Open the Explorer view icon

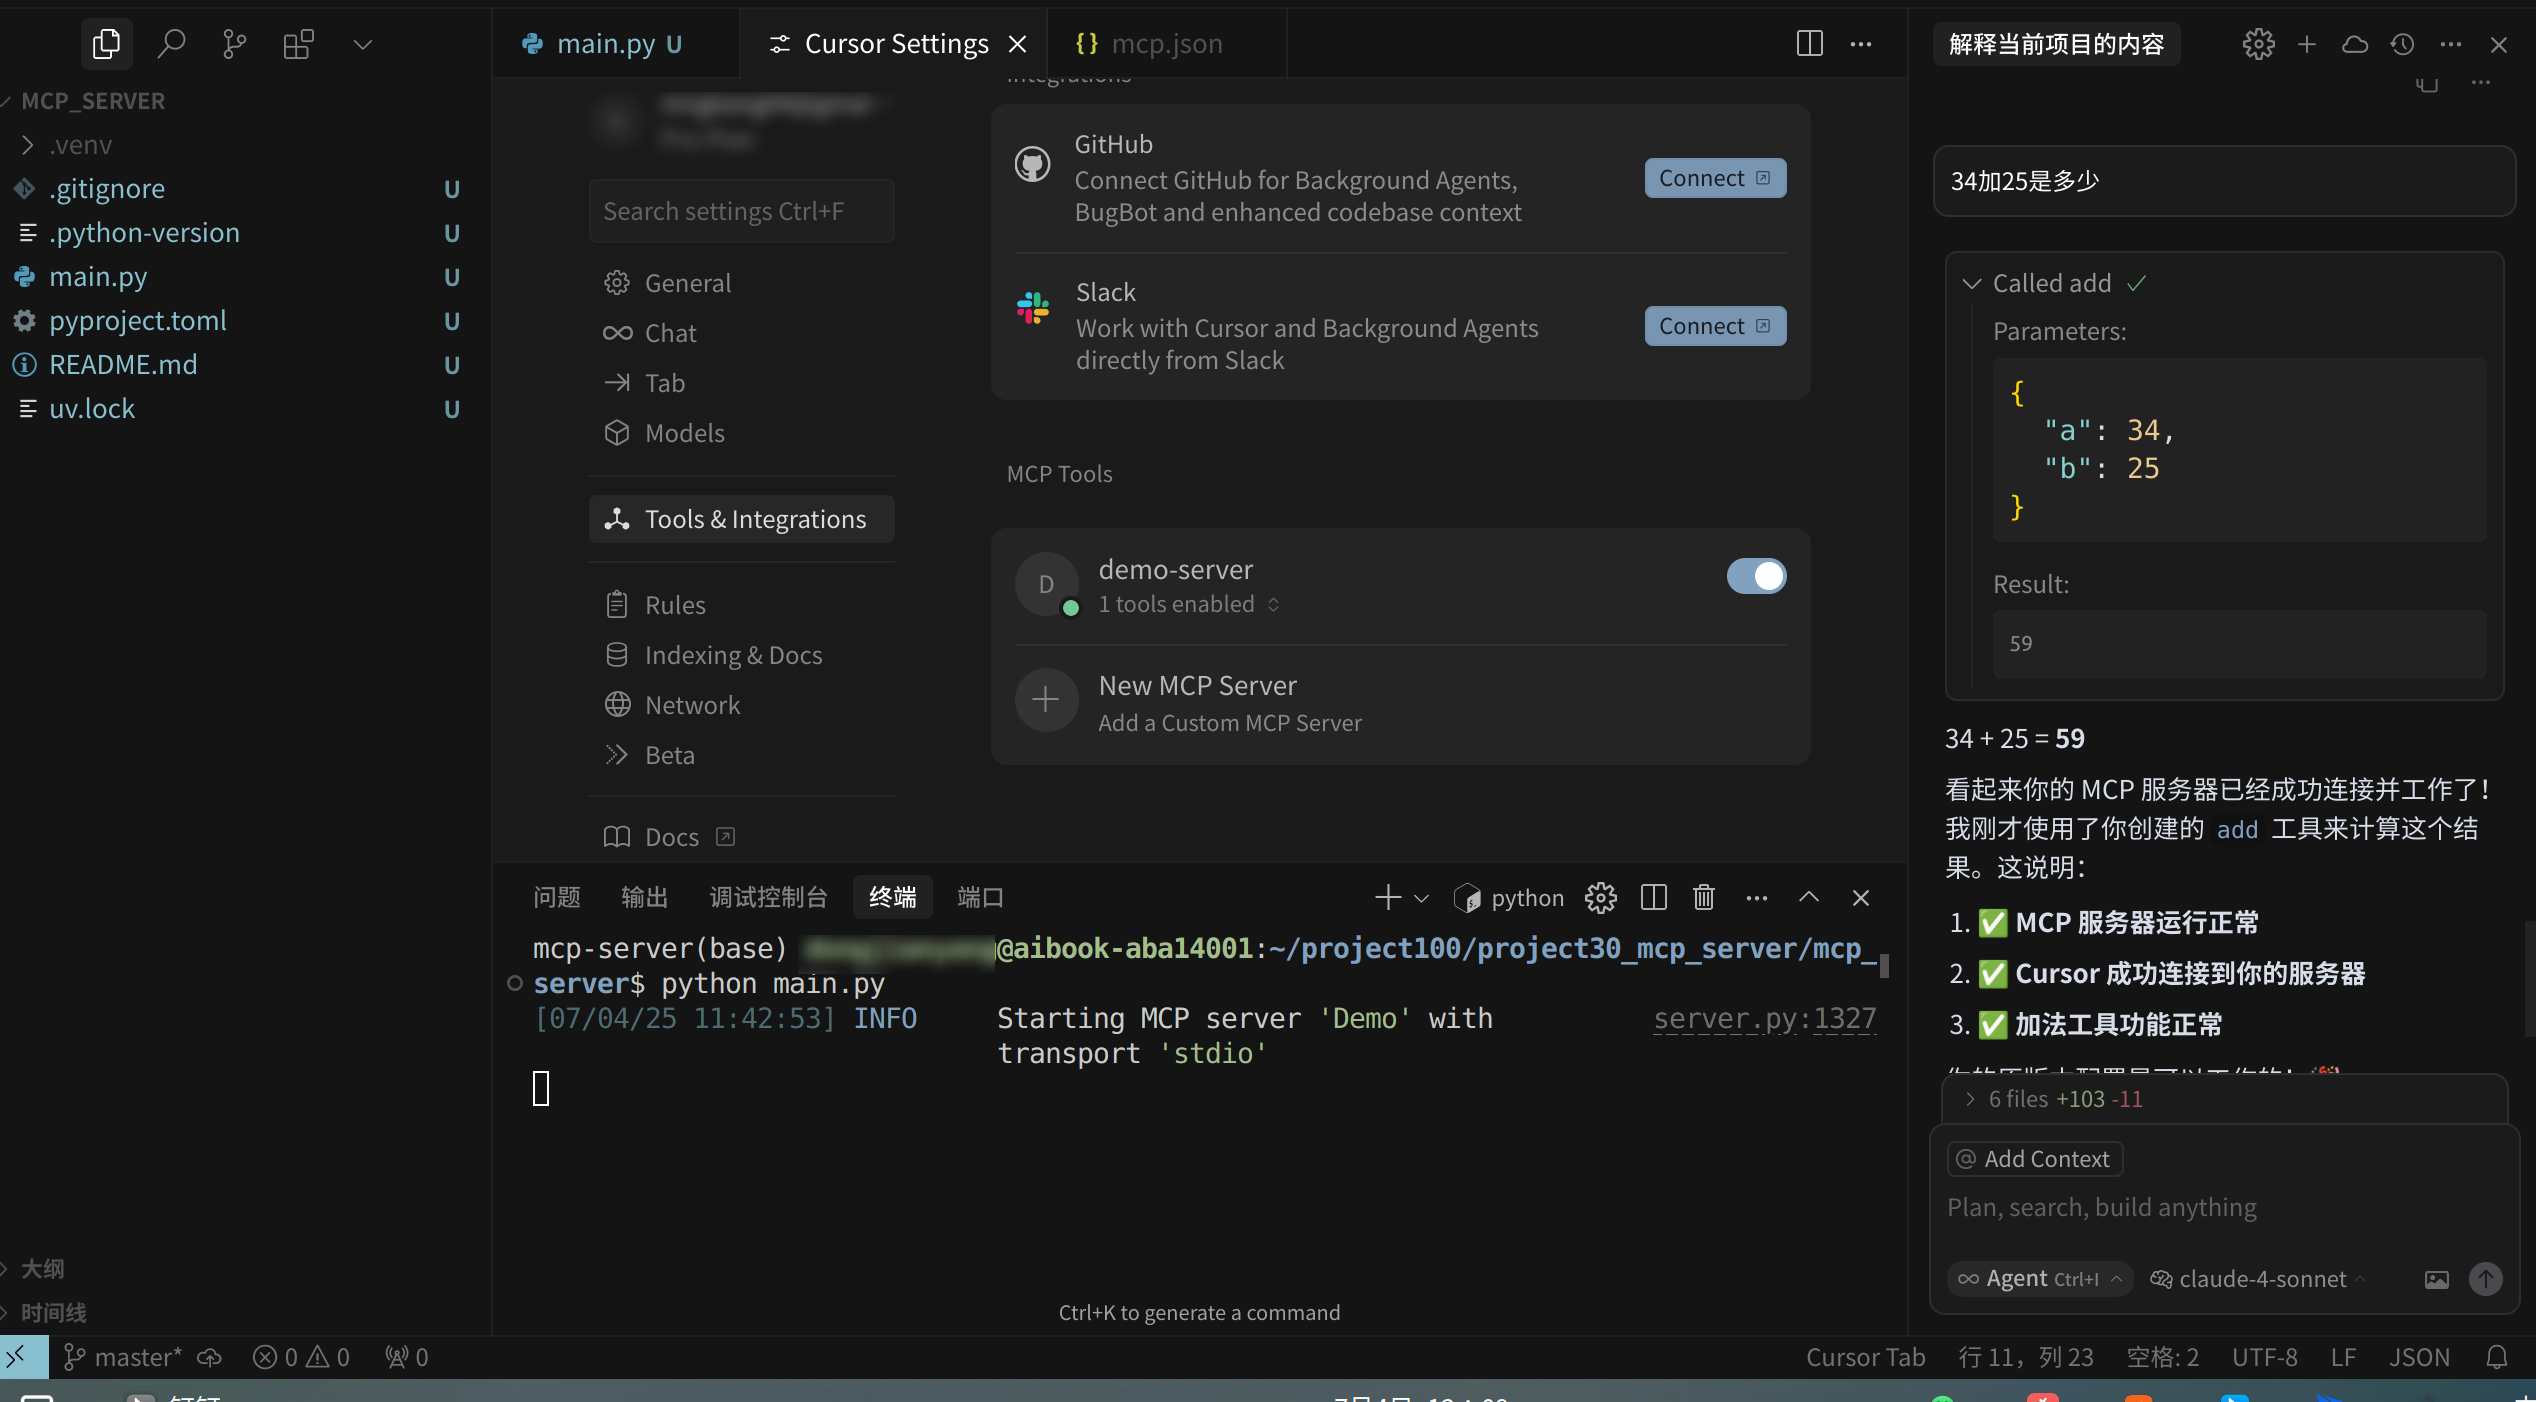(x=106, y=44)
